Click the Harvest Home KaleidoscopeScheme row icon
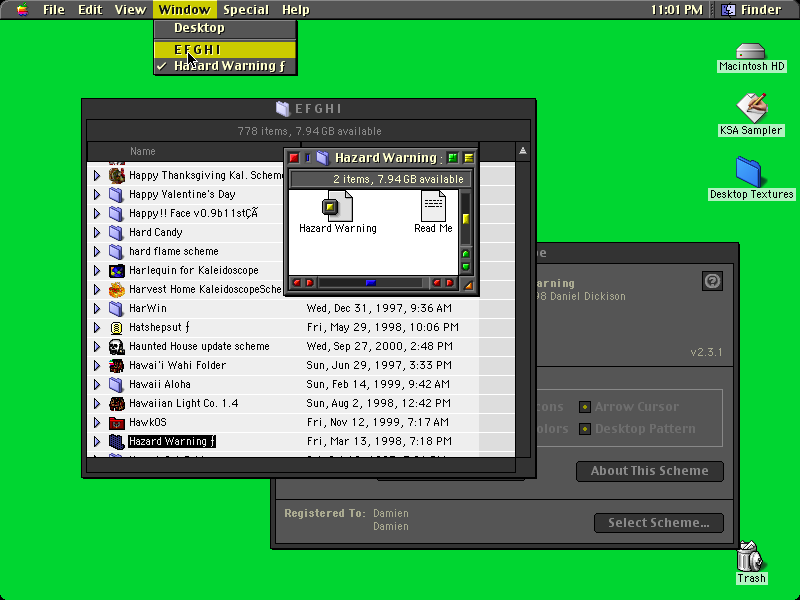The image size is (800, 600). pos(116,289)
